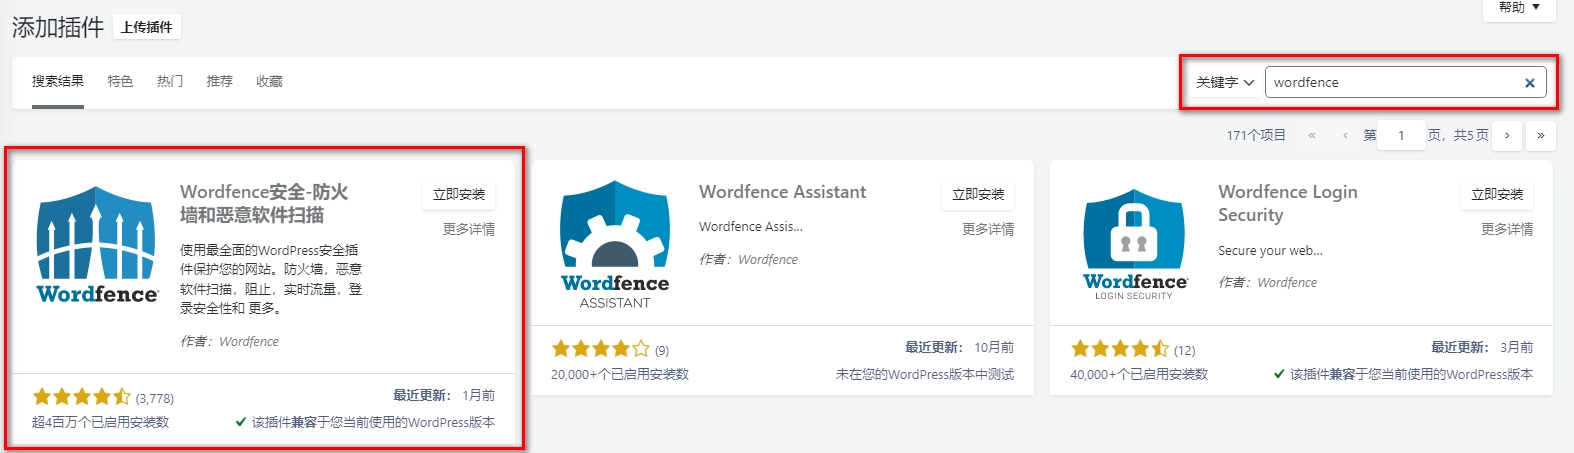Click the 20,000+个已启用安装数 text
This screenshot has height=453, width=1574.
[620, 375]
